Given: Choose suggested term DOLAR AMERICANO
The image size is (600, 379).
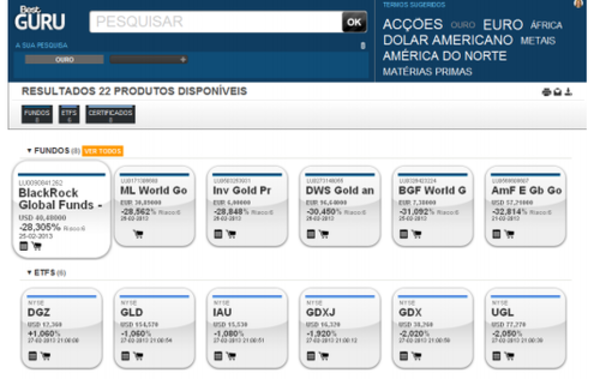Looking at the screenshot, I should click(448, 40).
